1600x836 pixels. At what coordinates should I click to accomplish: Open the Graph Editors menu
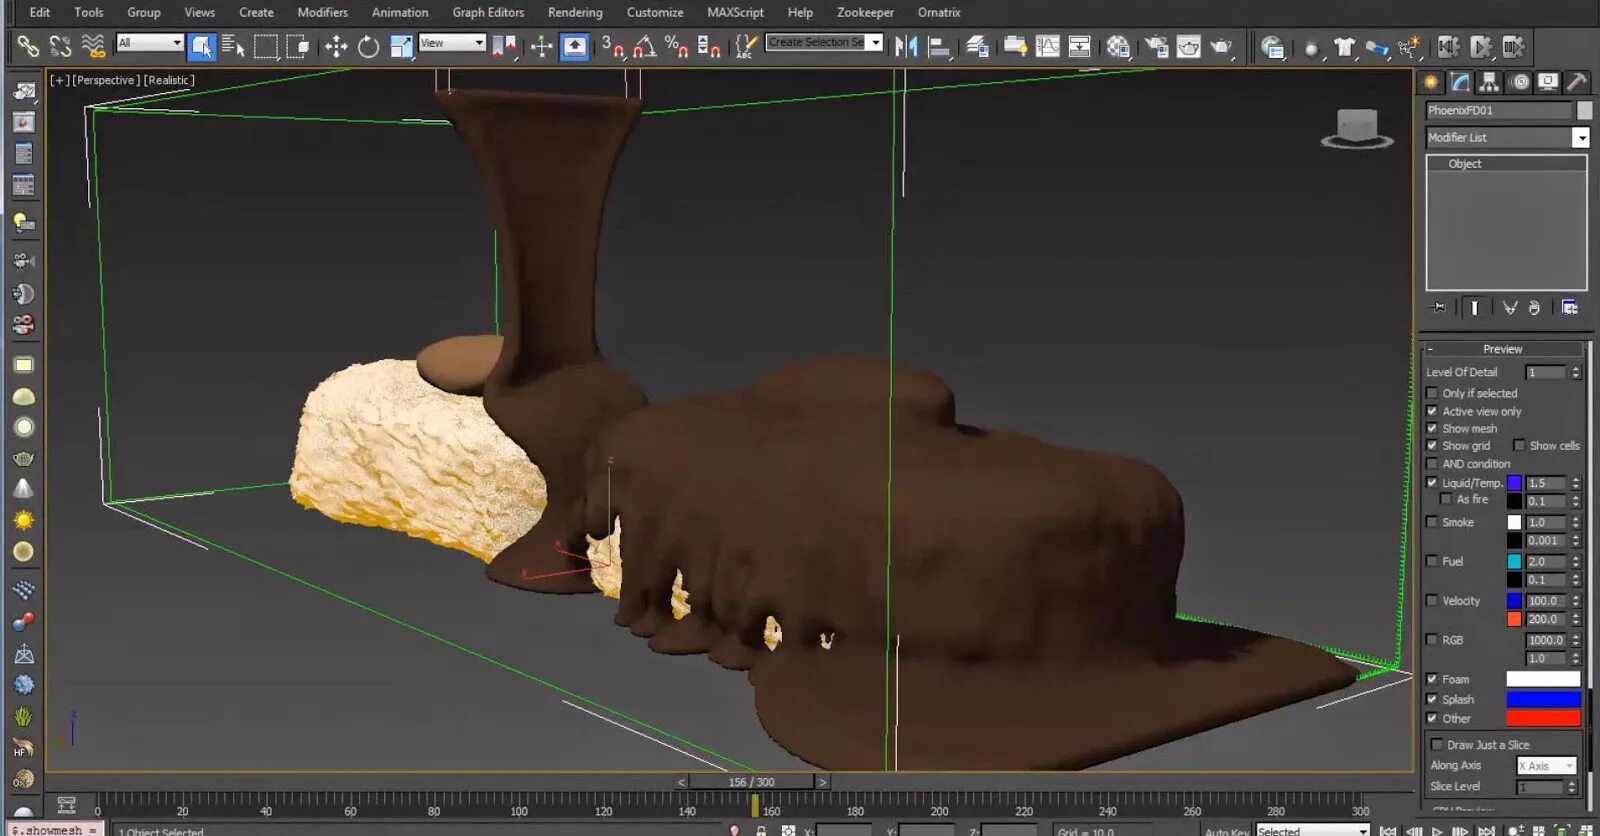point(488,12)
